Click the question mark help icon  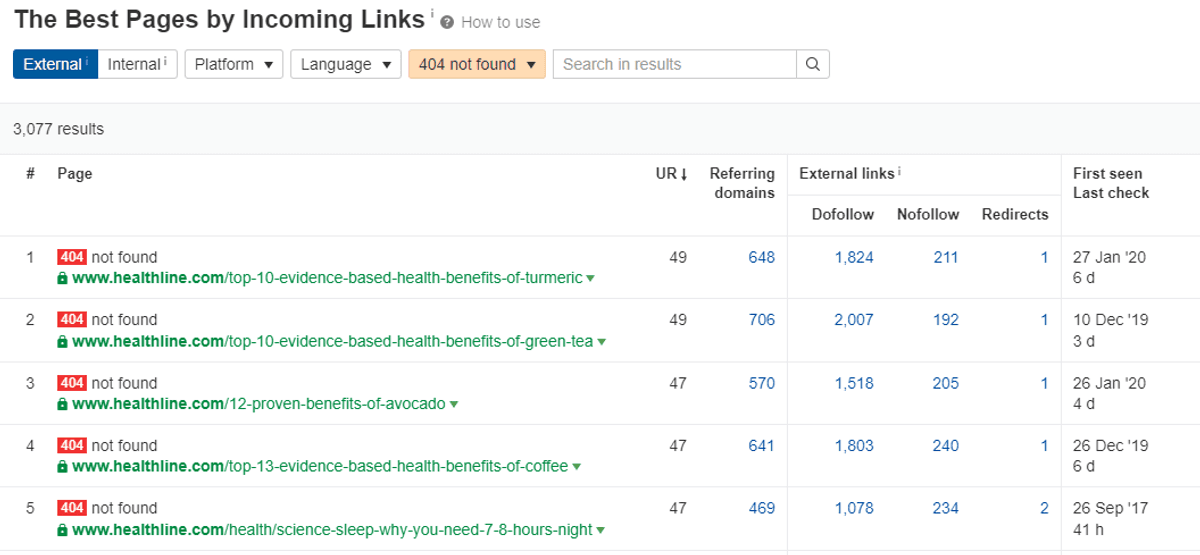(x=447, y=22)
